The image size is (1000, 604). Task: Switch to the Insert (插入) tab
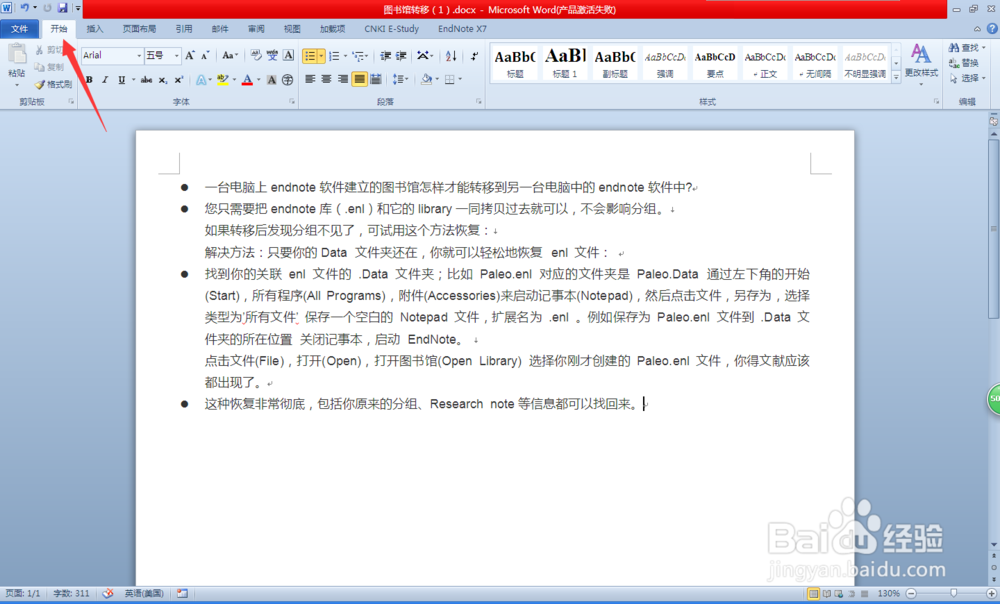tap(94, 29)
